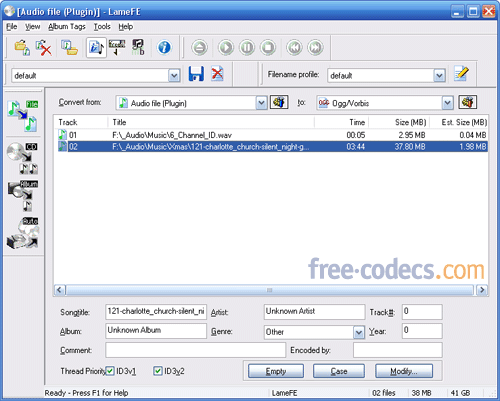The image size is (500, 401).
Task: Expand the Ogg/Vorbis output format dropdown
Action: tap(447, 103)
